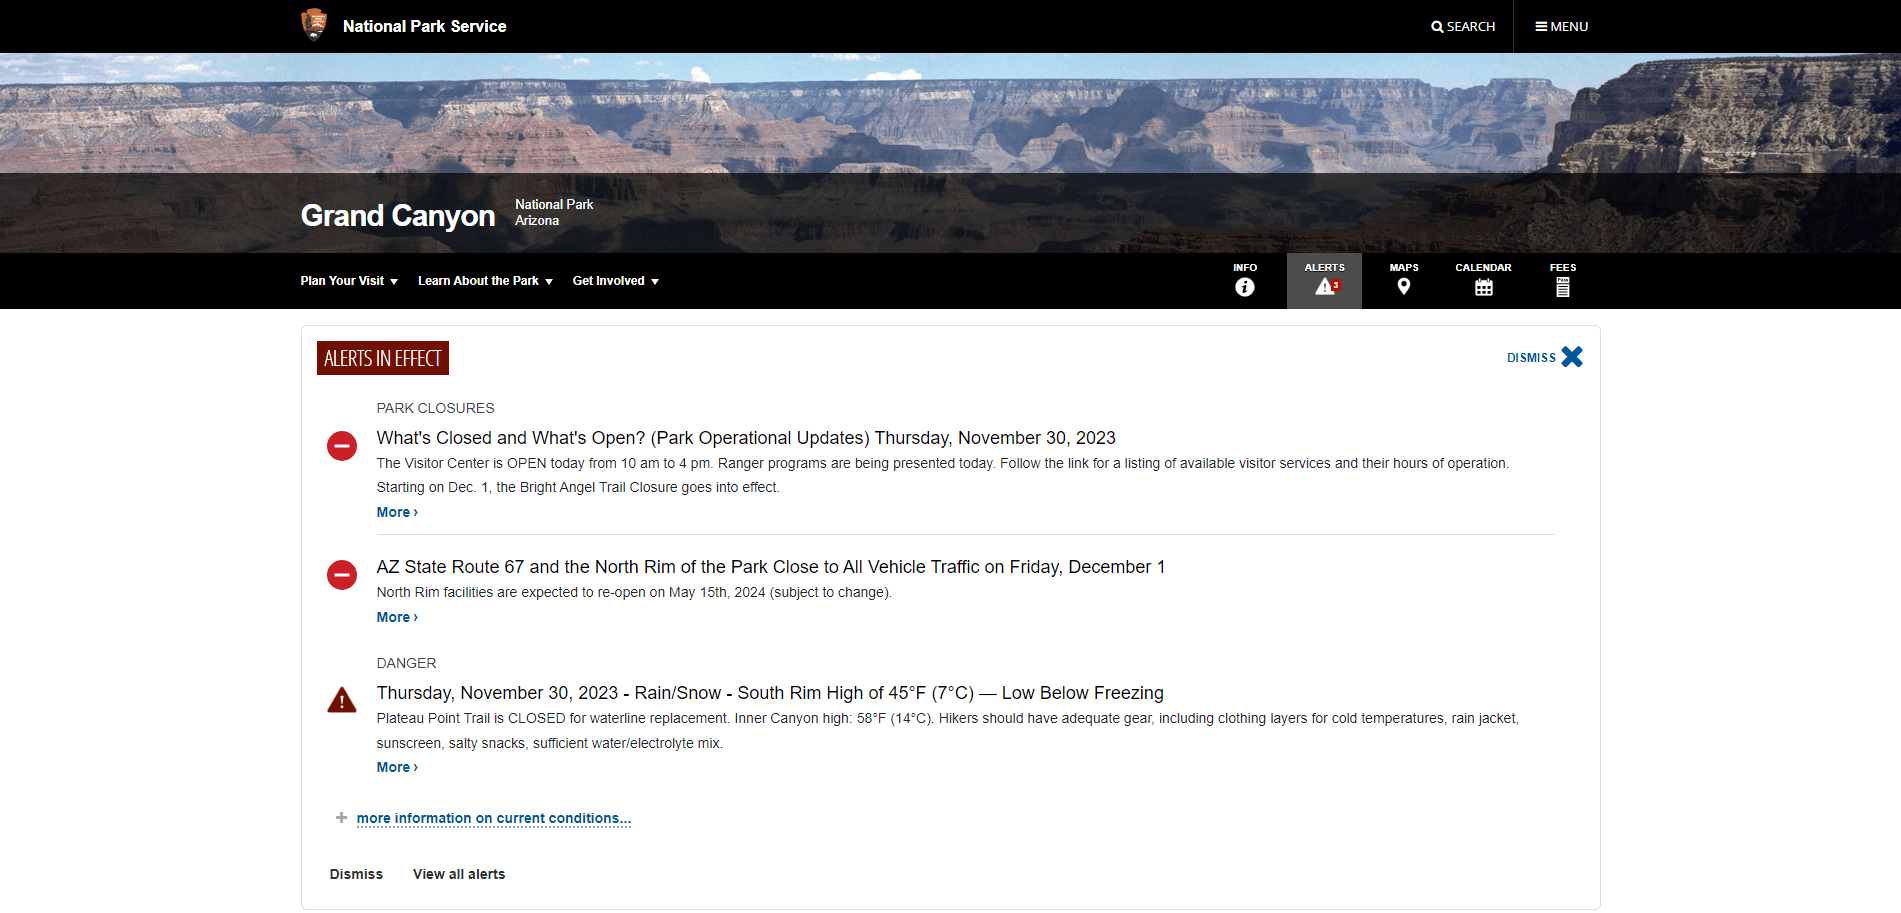
Task: Click the DISMISS text at top right
Action: point(1531,357)
